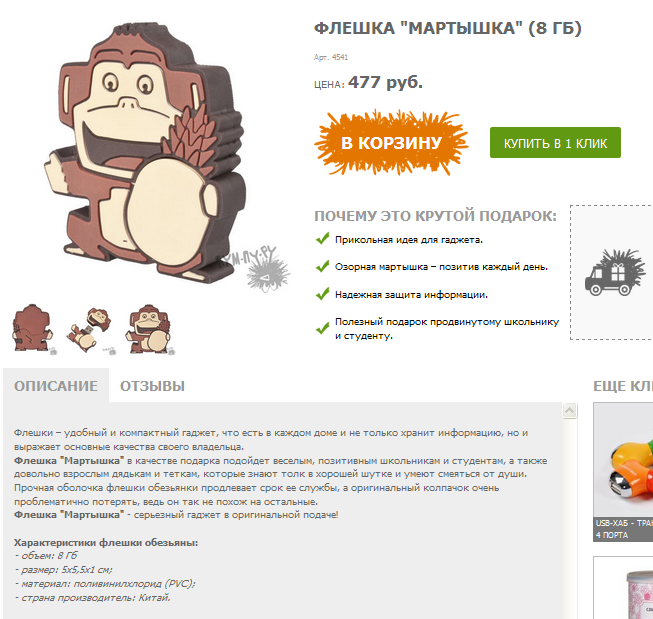Click the article number Арт. 4541

[x=331, y=57]
